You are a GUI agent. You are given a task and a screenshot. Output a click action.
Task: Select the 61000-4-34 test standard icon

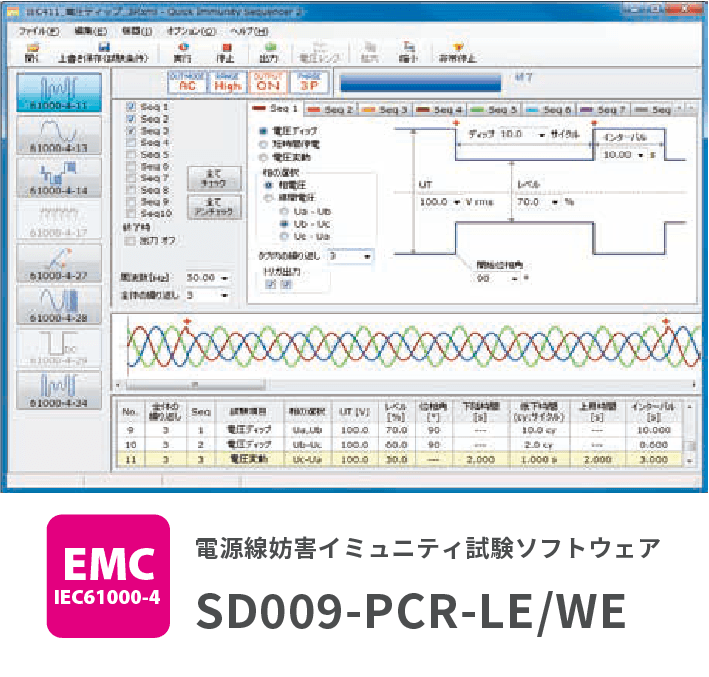pyautogui.click(x=59, y=390)
